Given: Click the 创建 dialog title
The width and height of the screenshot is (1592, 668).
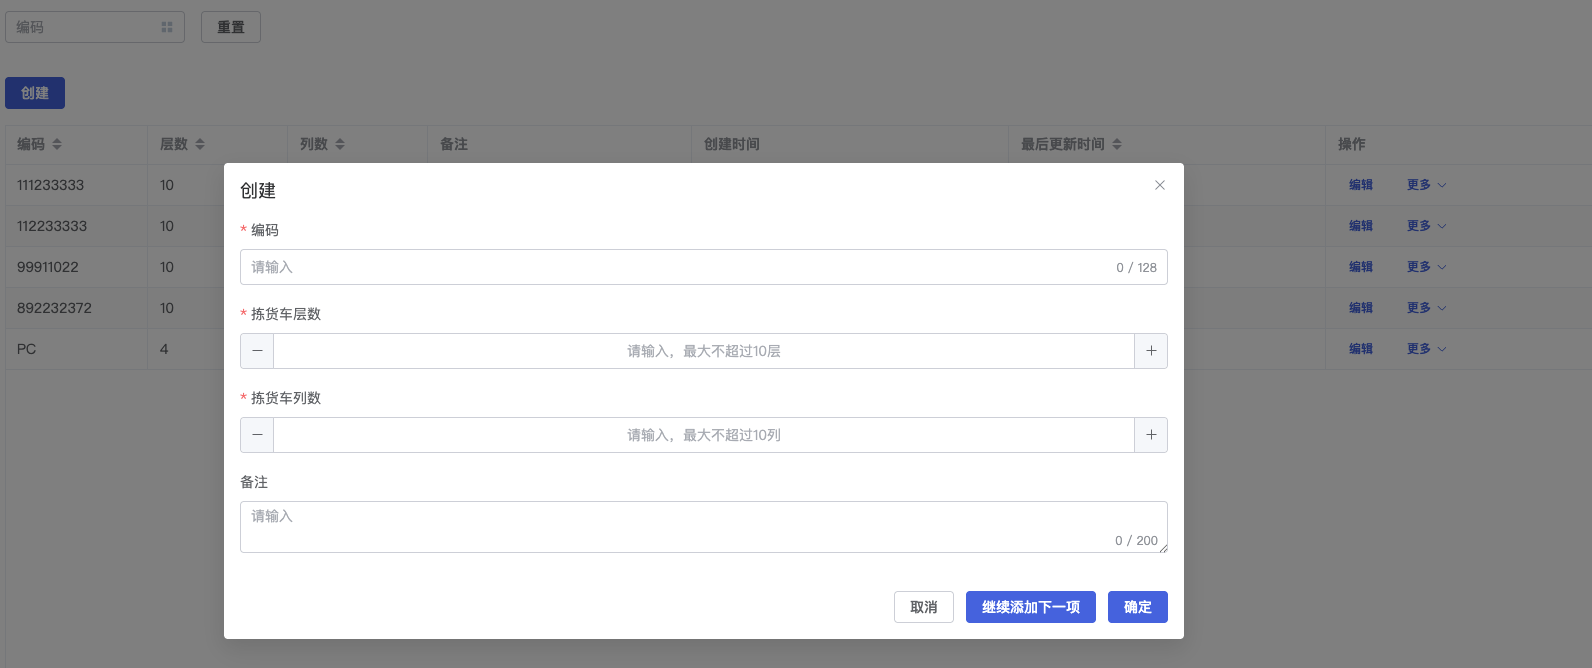Looking at the screenshot, I should 258,191.
